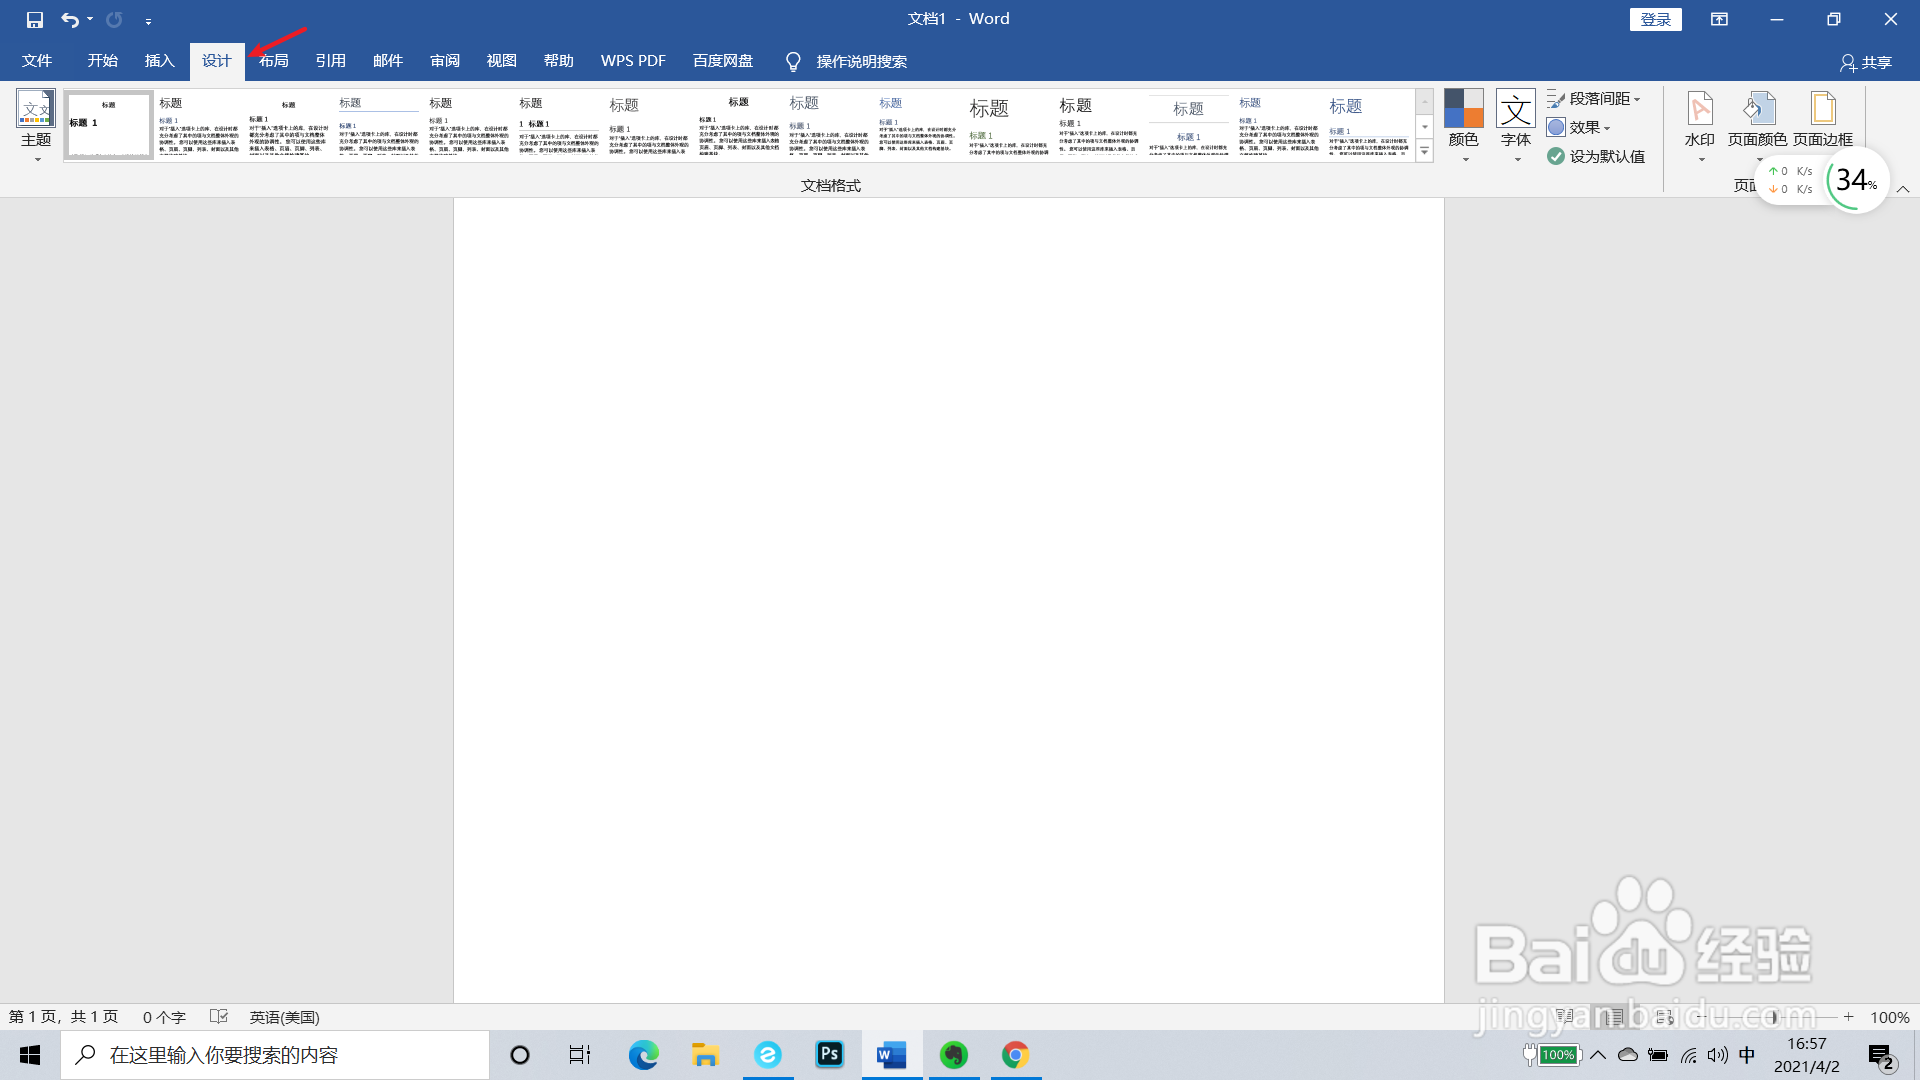Image resolution: width=1920 pixels, height=1080 pixels.
Task: Undo the last action in the quick access toolbar
Action: 69,19
